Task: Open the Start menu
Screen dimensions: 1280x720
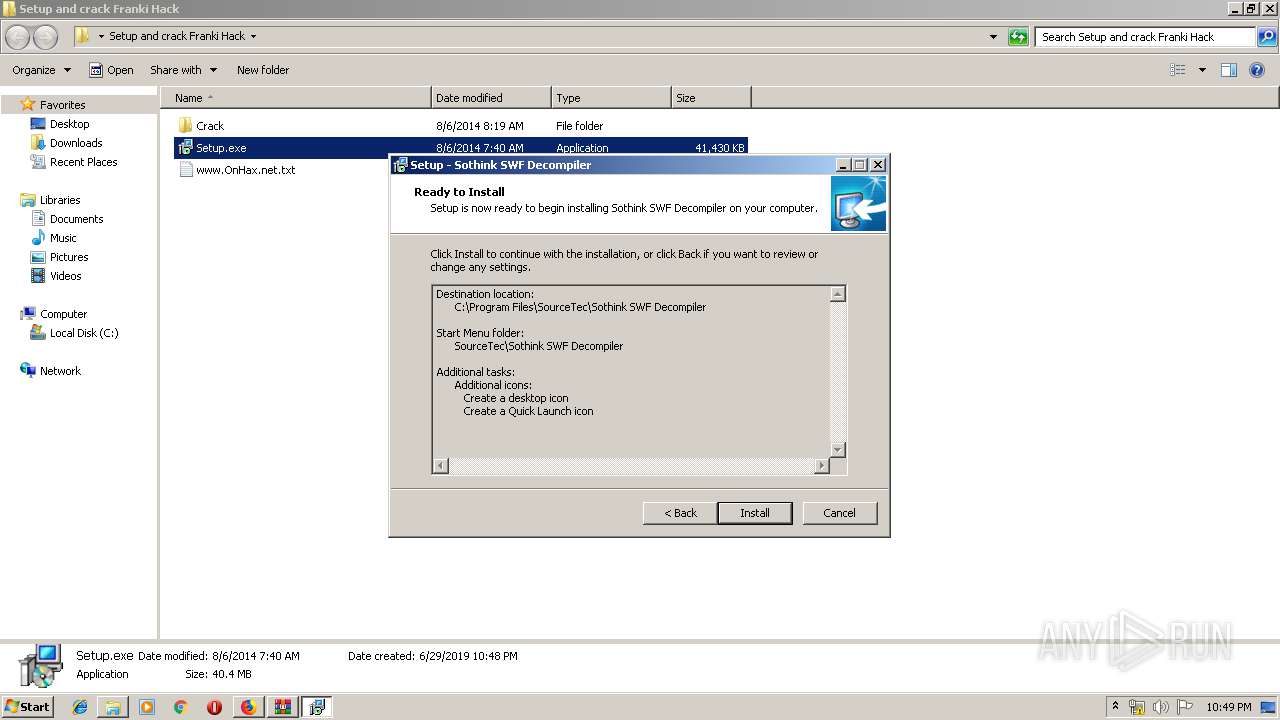Action: tap(28, 707)
